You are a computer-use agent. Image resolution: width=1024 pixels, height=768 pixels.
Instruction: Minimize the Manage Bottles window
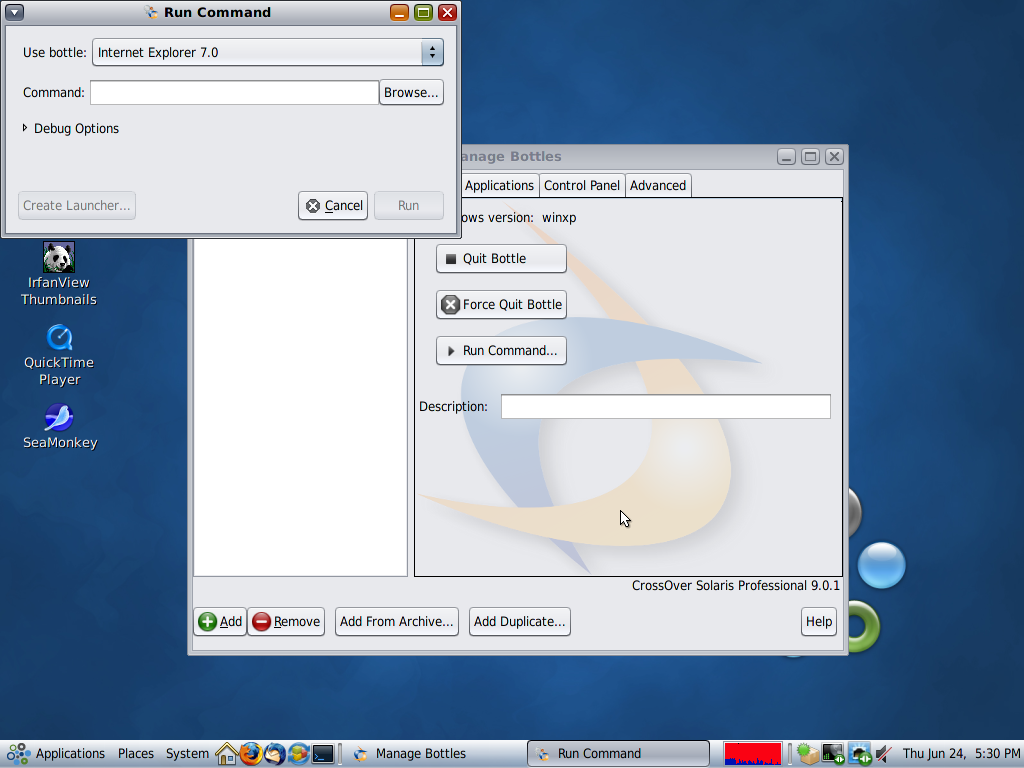[x=786, y=157]
